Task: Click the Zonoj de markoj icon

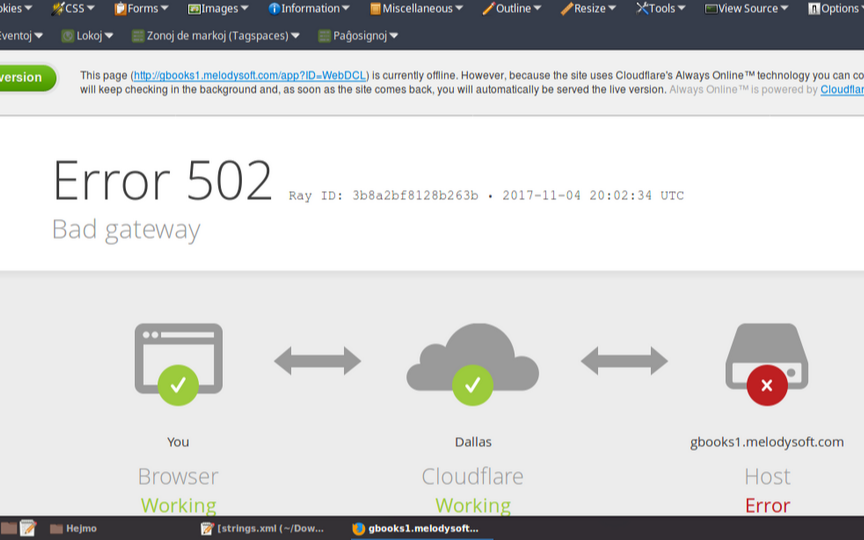Action: click(138, 36)
